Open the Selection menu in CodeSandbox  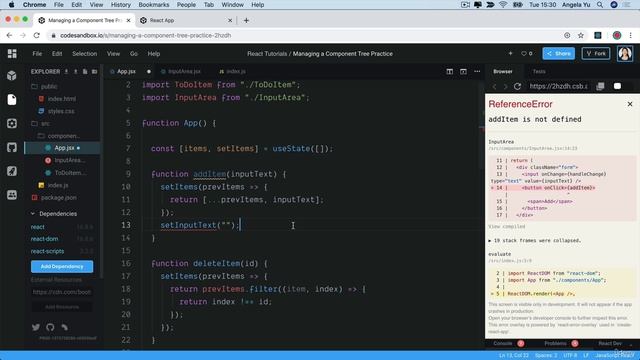tap(84, 53)
